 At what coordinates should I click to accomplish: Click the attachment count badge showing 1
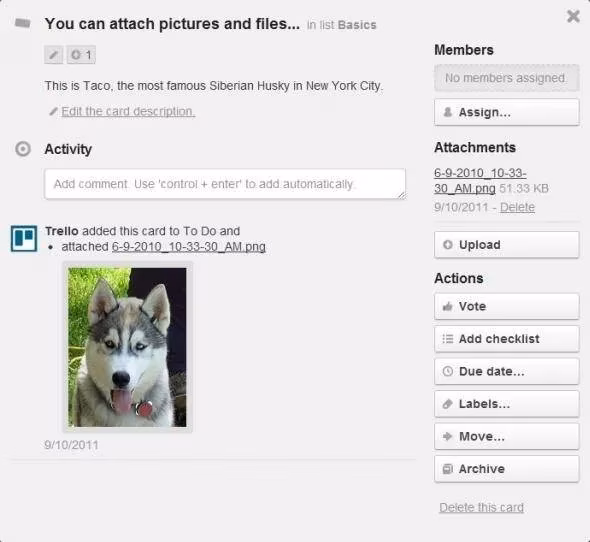pyautogui.click(x=81, y=55)
